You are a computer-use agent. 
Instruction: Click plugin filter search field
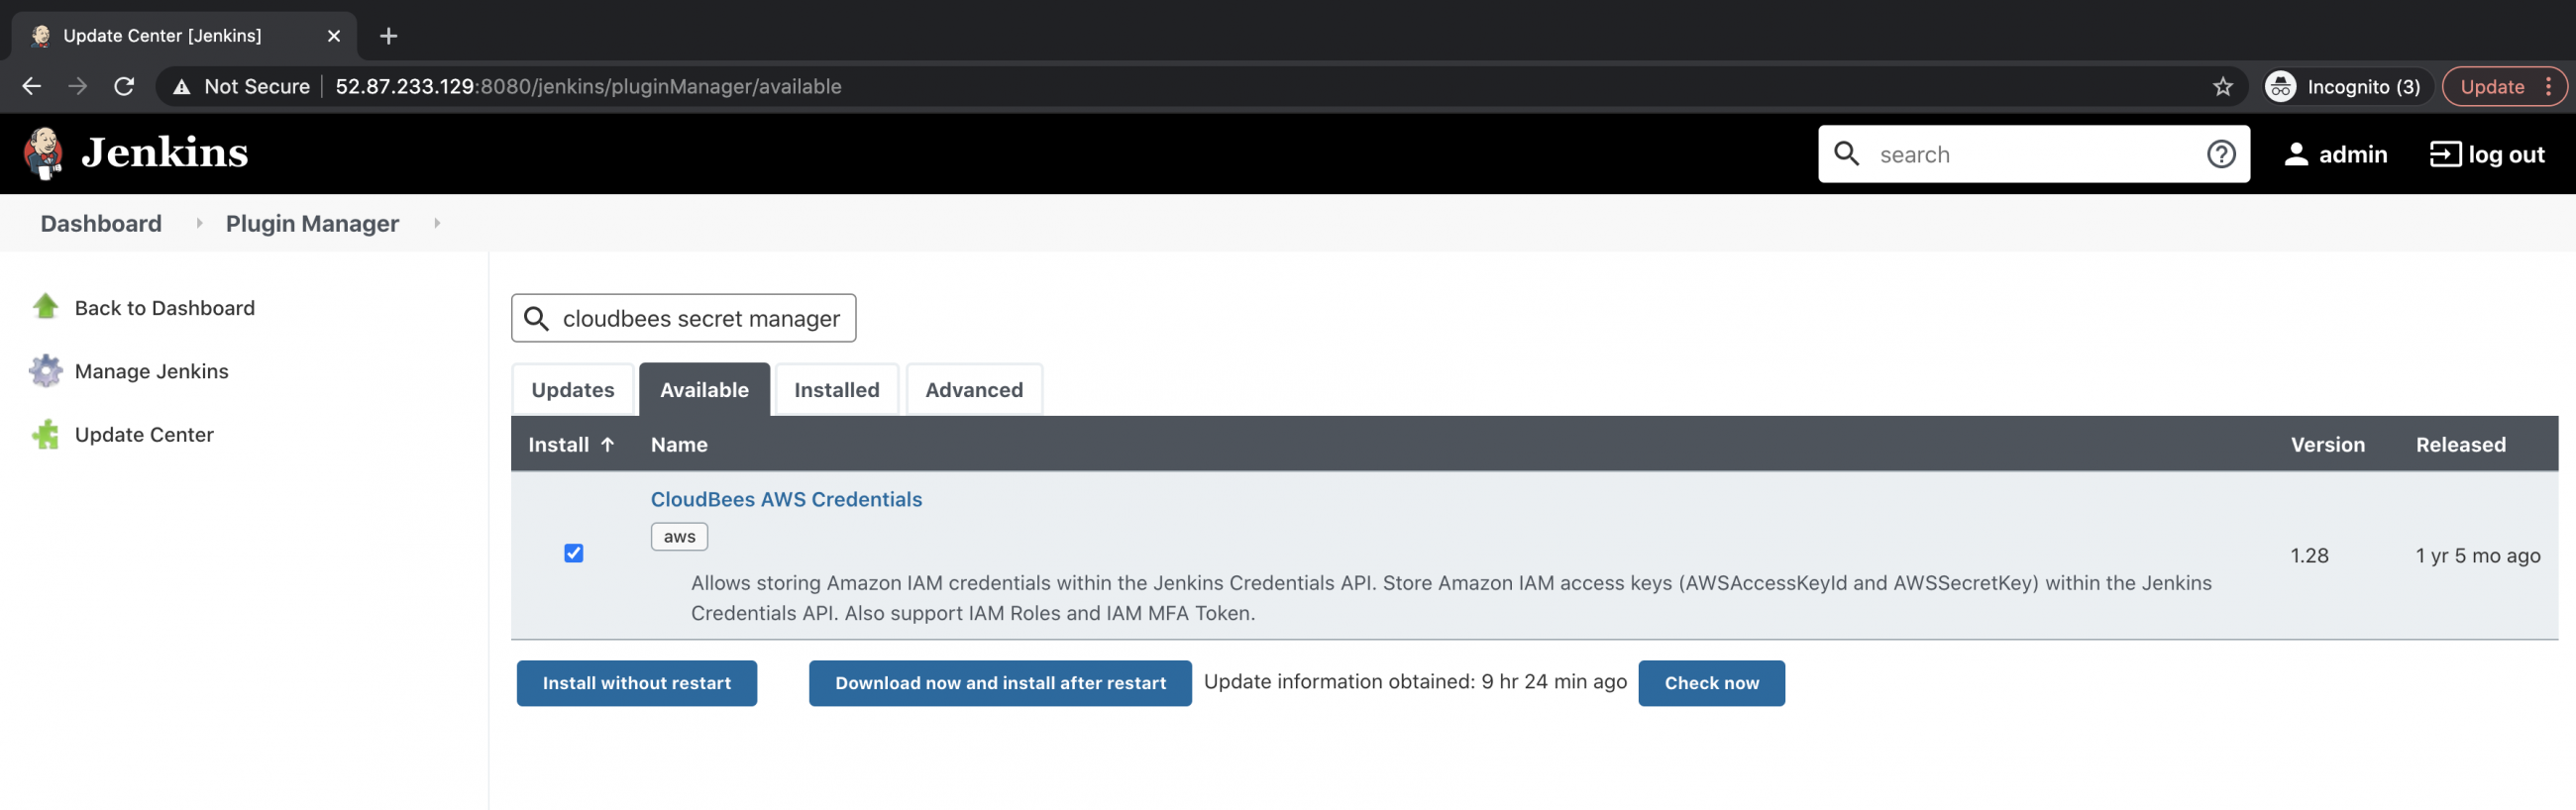[x=684, y=318]
